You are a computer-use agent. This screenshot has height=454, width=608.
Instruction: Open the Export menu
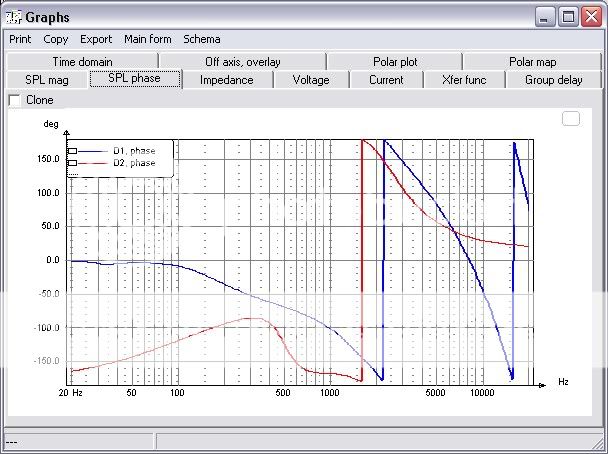coord(96,40)
